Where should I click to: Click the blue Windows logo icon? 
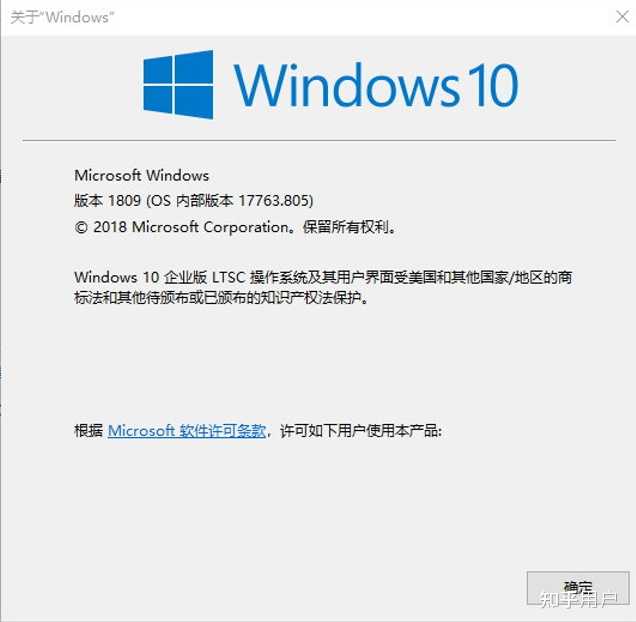coord(178,84)
